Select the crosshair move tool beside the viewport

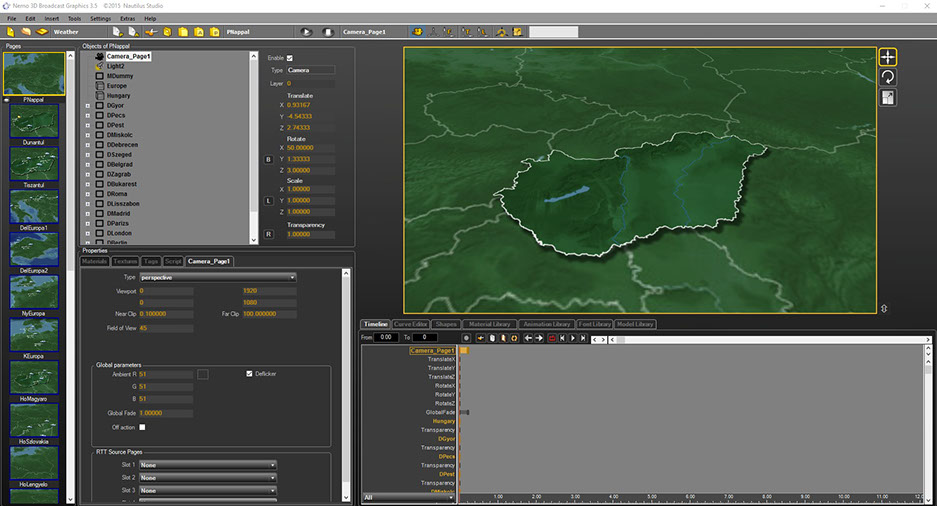click(887, 57)
